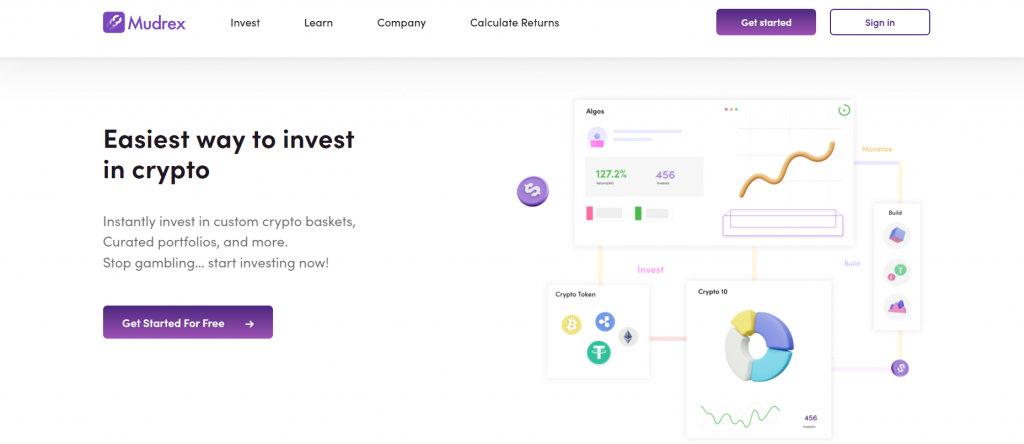Click the Bitcoin coin icon
The width and height of the screenshot is (1024, 444).
click(x=571, y=325)
